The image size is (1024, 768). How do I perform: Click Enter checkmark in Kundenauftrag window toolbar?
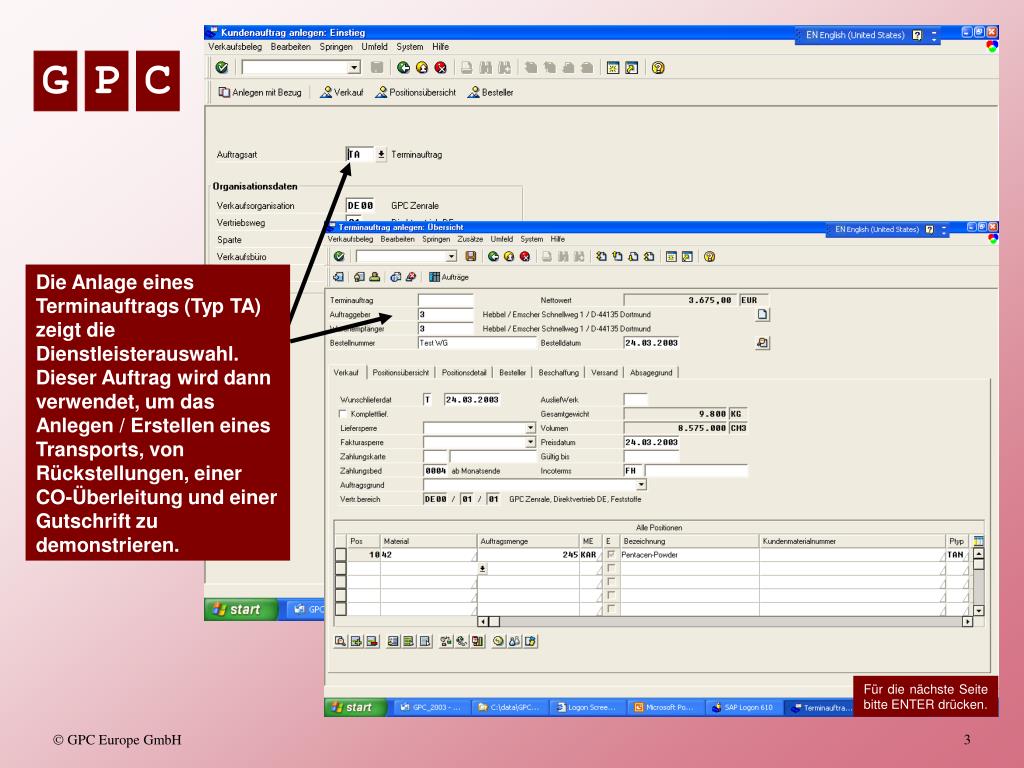(222, 67)
